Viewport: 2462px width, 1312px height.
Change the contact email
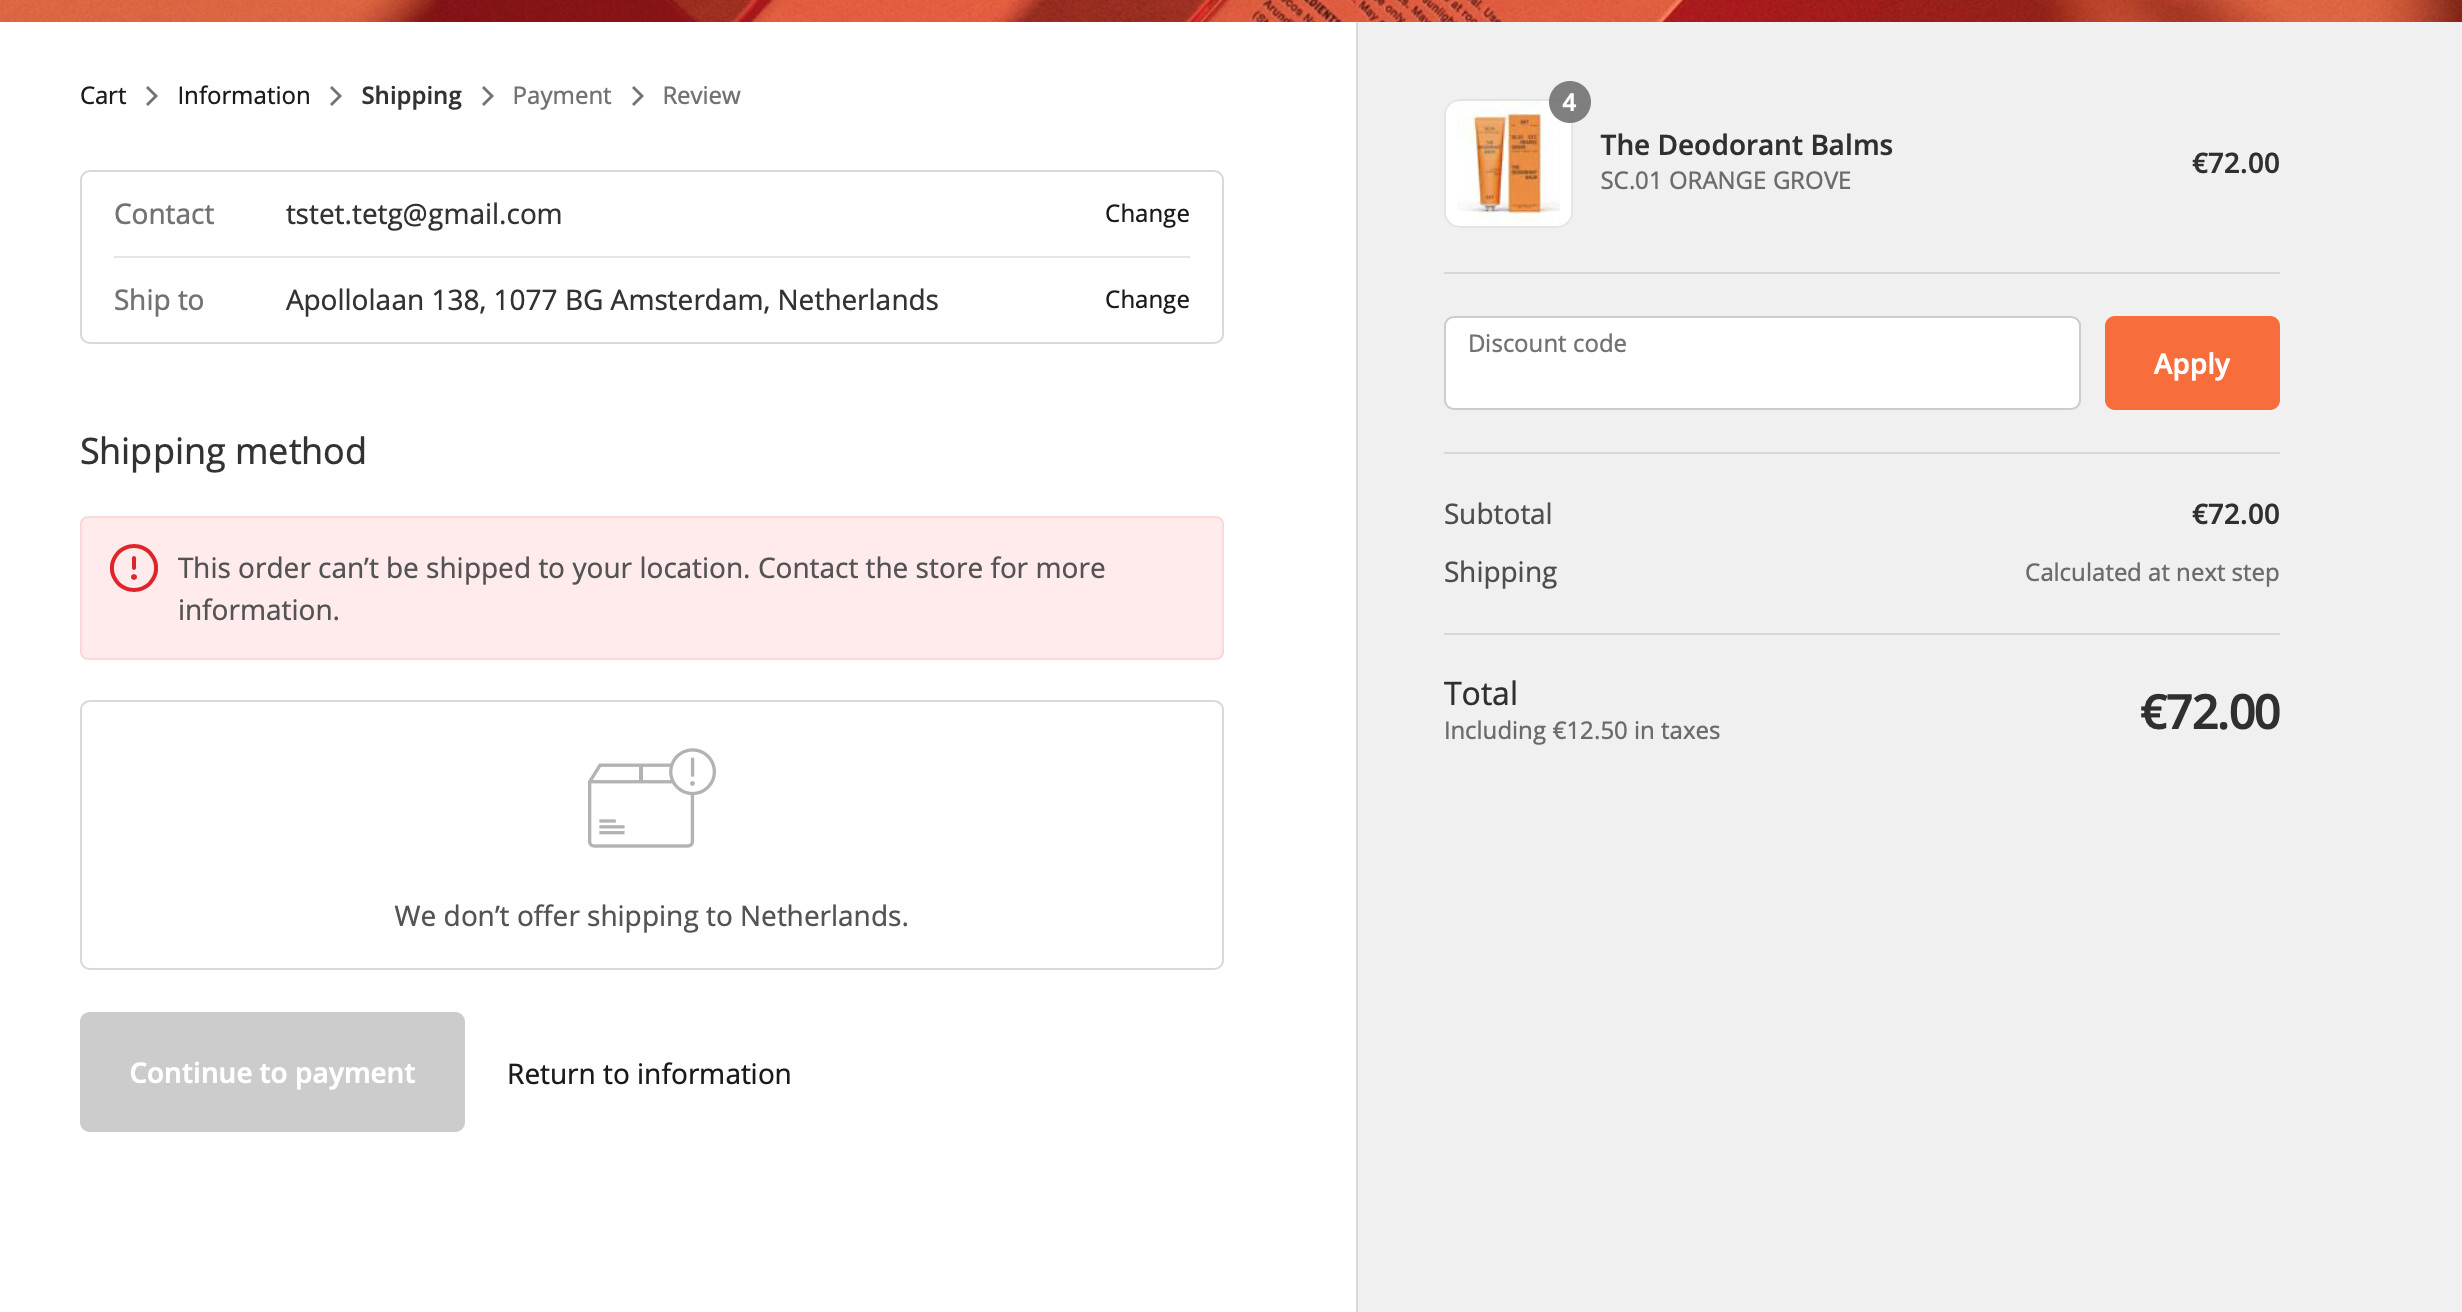(1146, 214)
